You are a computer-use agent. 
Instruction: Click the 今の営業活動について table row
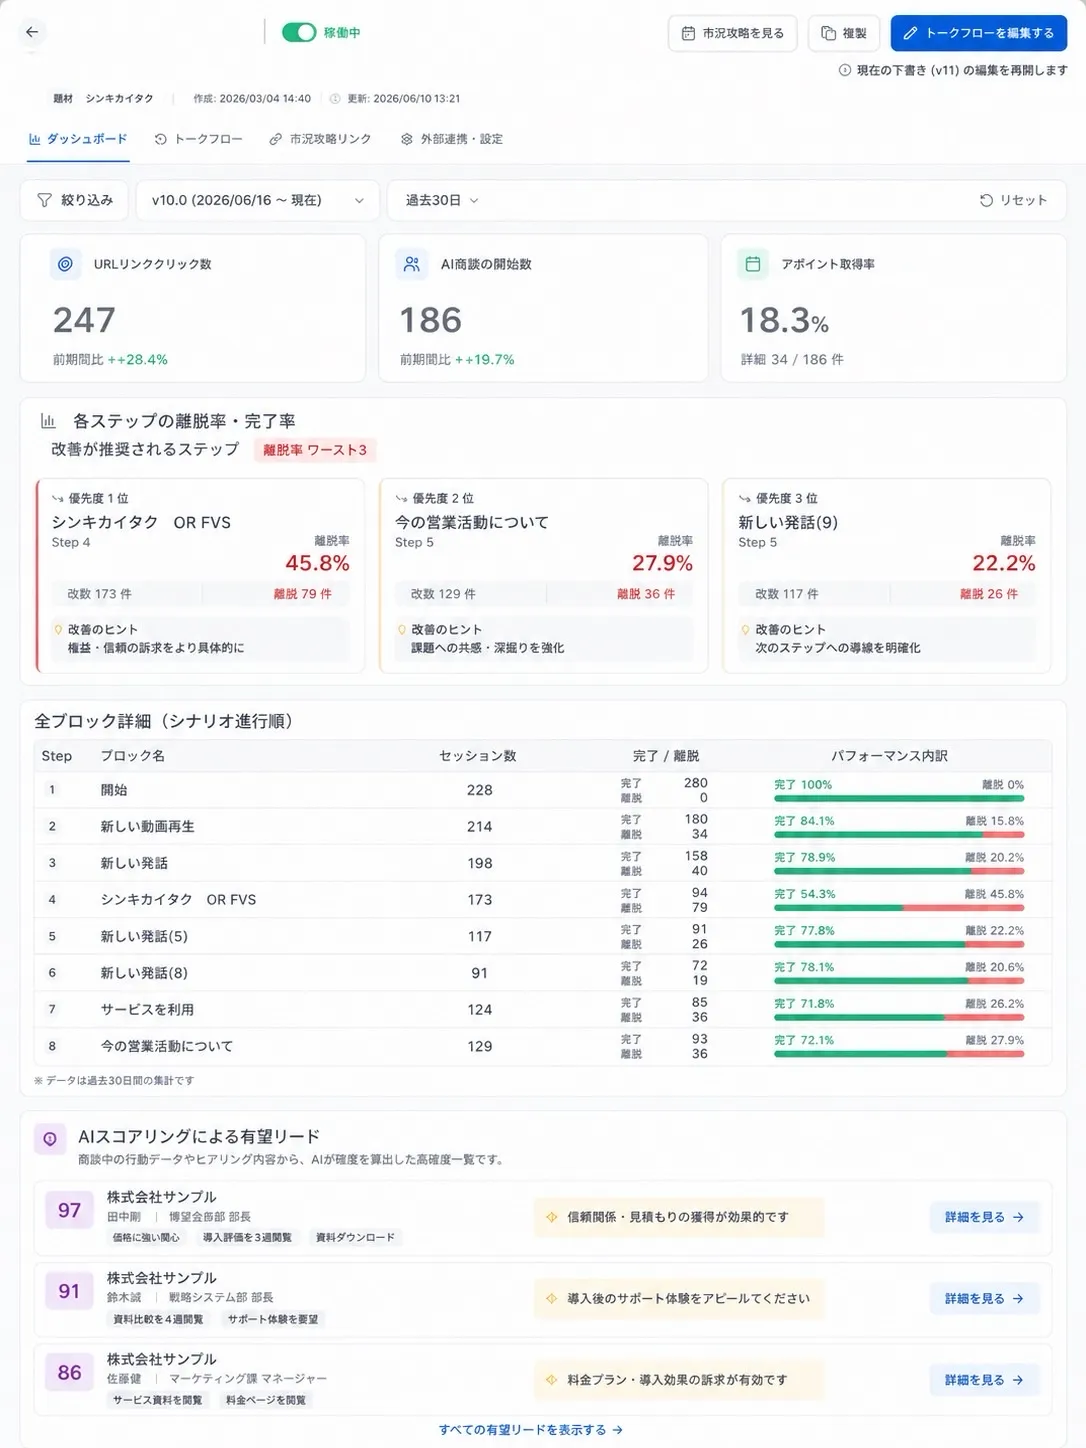[x=543, y=1046]
